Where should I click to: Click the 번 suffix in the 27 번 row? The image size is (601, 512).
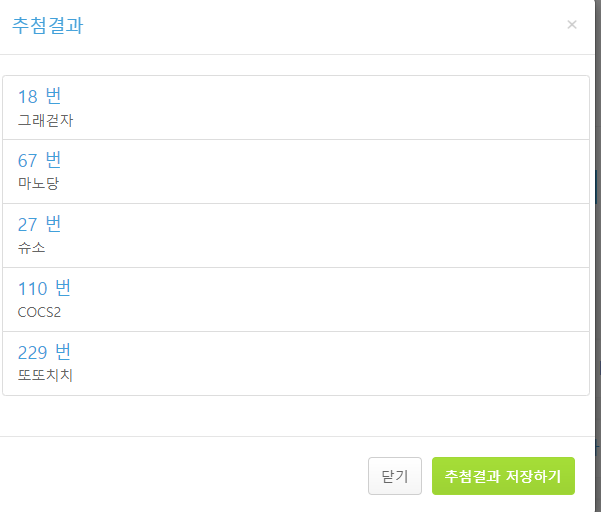click(54, 224)
